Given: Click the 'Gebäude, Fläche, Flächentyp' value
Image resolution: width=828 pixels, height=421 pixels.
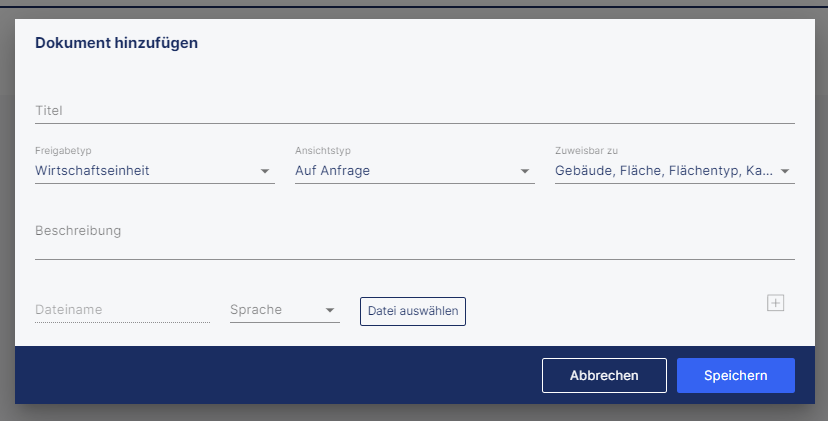Looking at the screenshot, I should (x=663, y=171).
